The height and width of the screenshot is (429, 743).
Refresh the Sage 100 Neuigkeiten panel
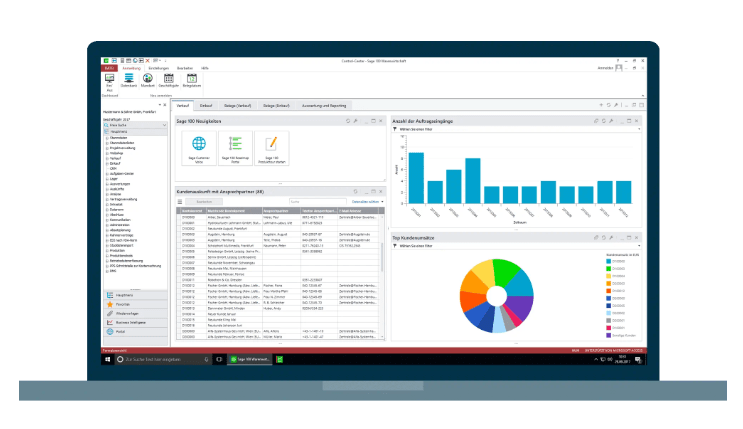pyautogui.click(x=348, y=121)
